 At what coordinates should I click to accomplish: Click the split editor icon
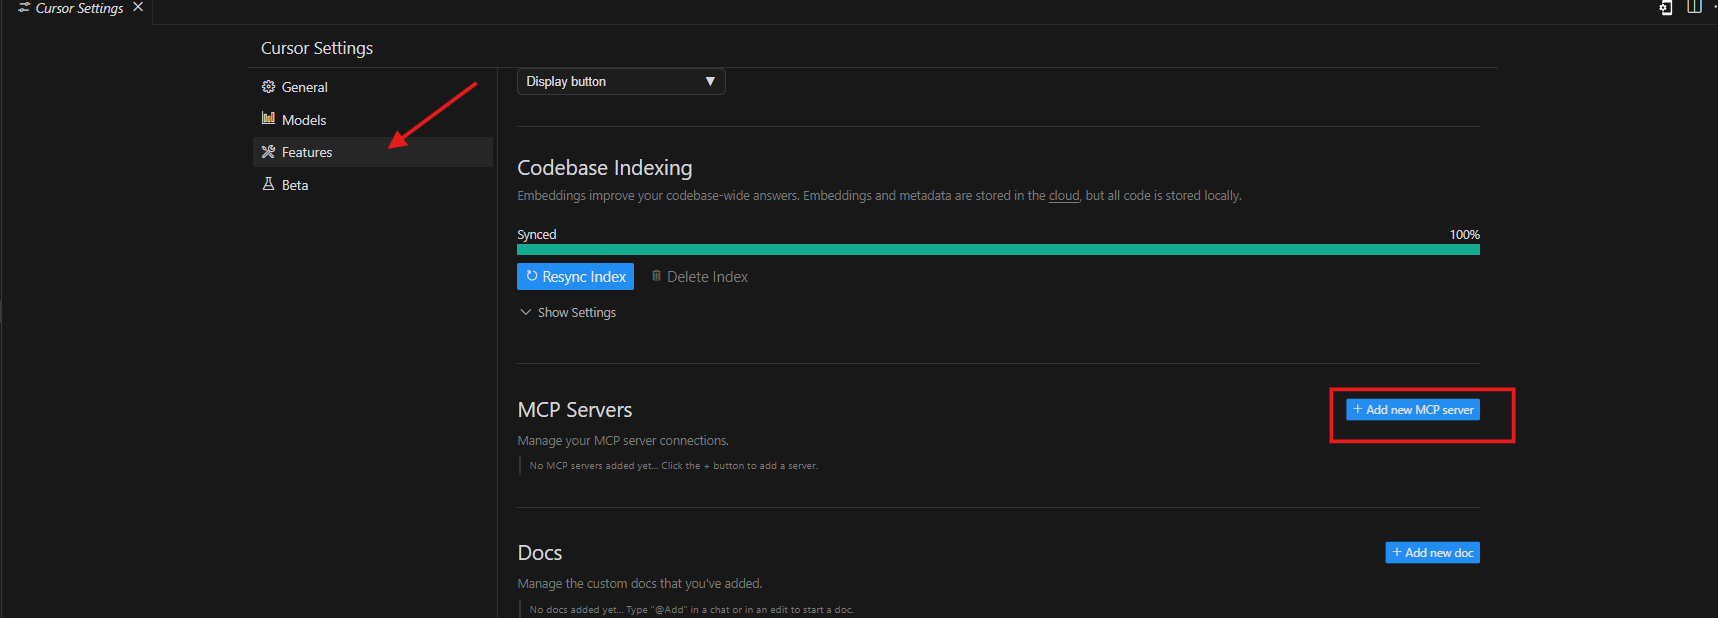[1694, 7]
